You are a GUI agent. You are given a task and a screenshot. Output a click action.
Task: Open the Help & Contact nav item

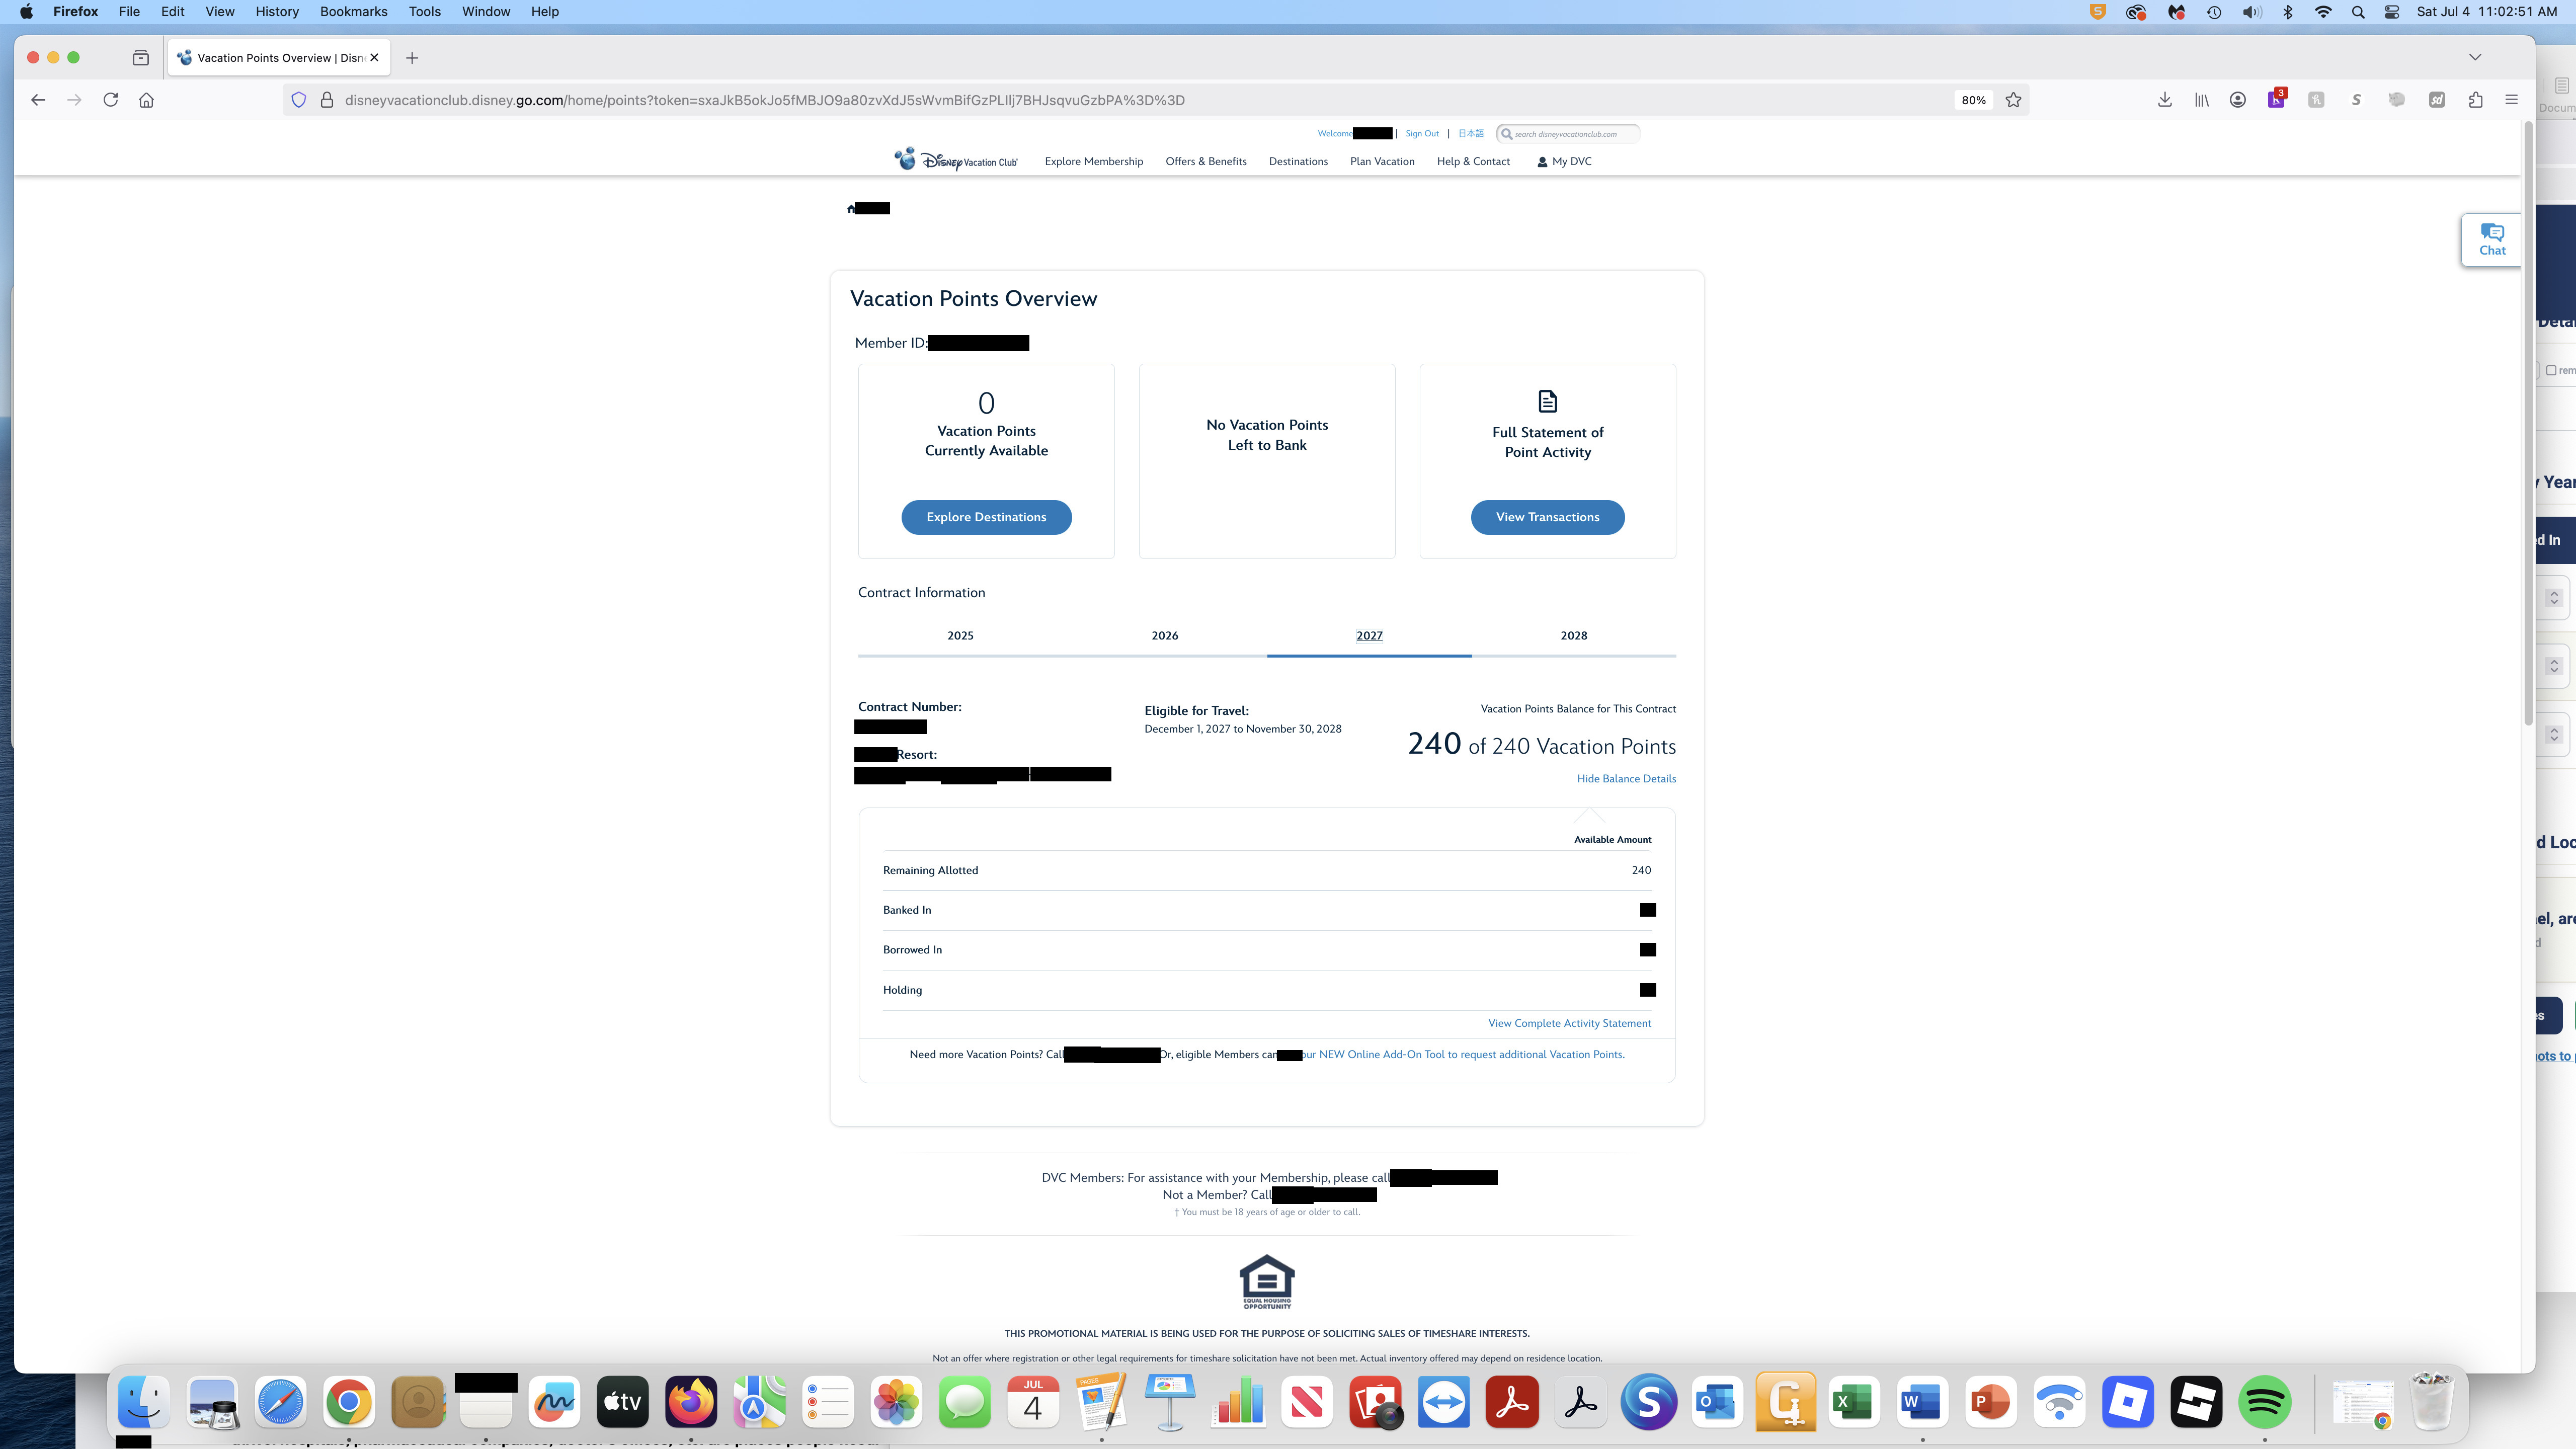coord(1473,161)
